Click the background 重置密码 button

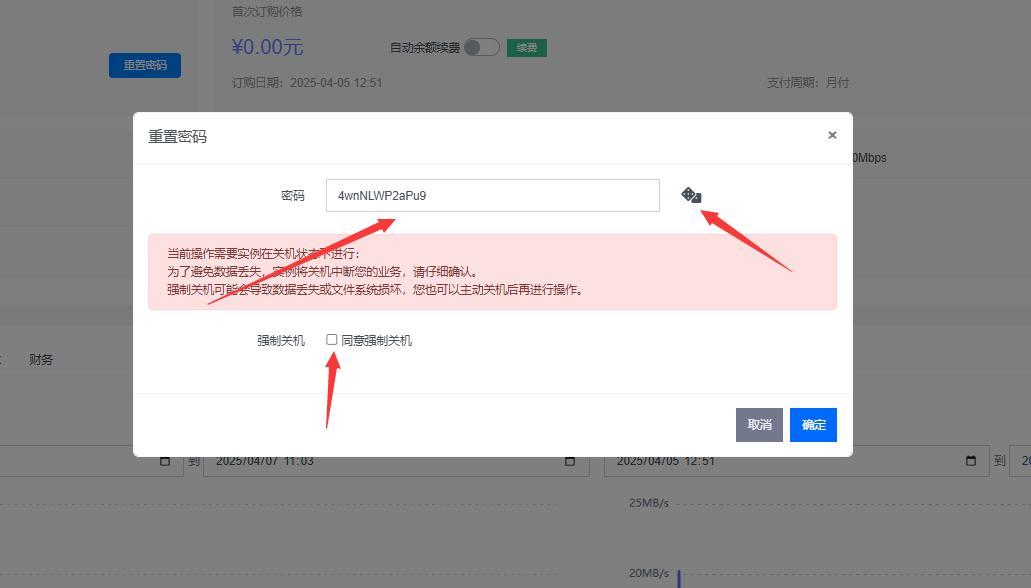(145, 65)
